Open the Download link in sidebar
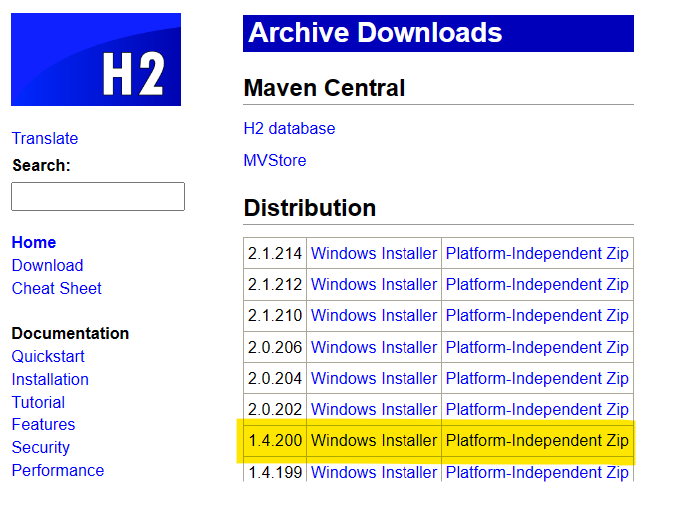Image resolution: width=678 pixels, height=509 pixels. [48, 265]
